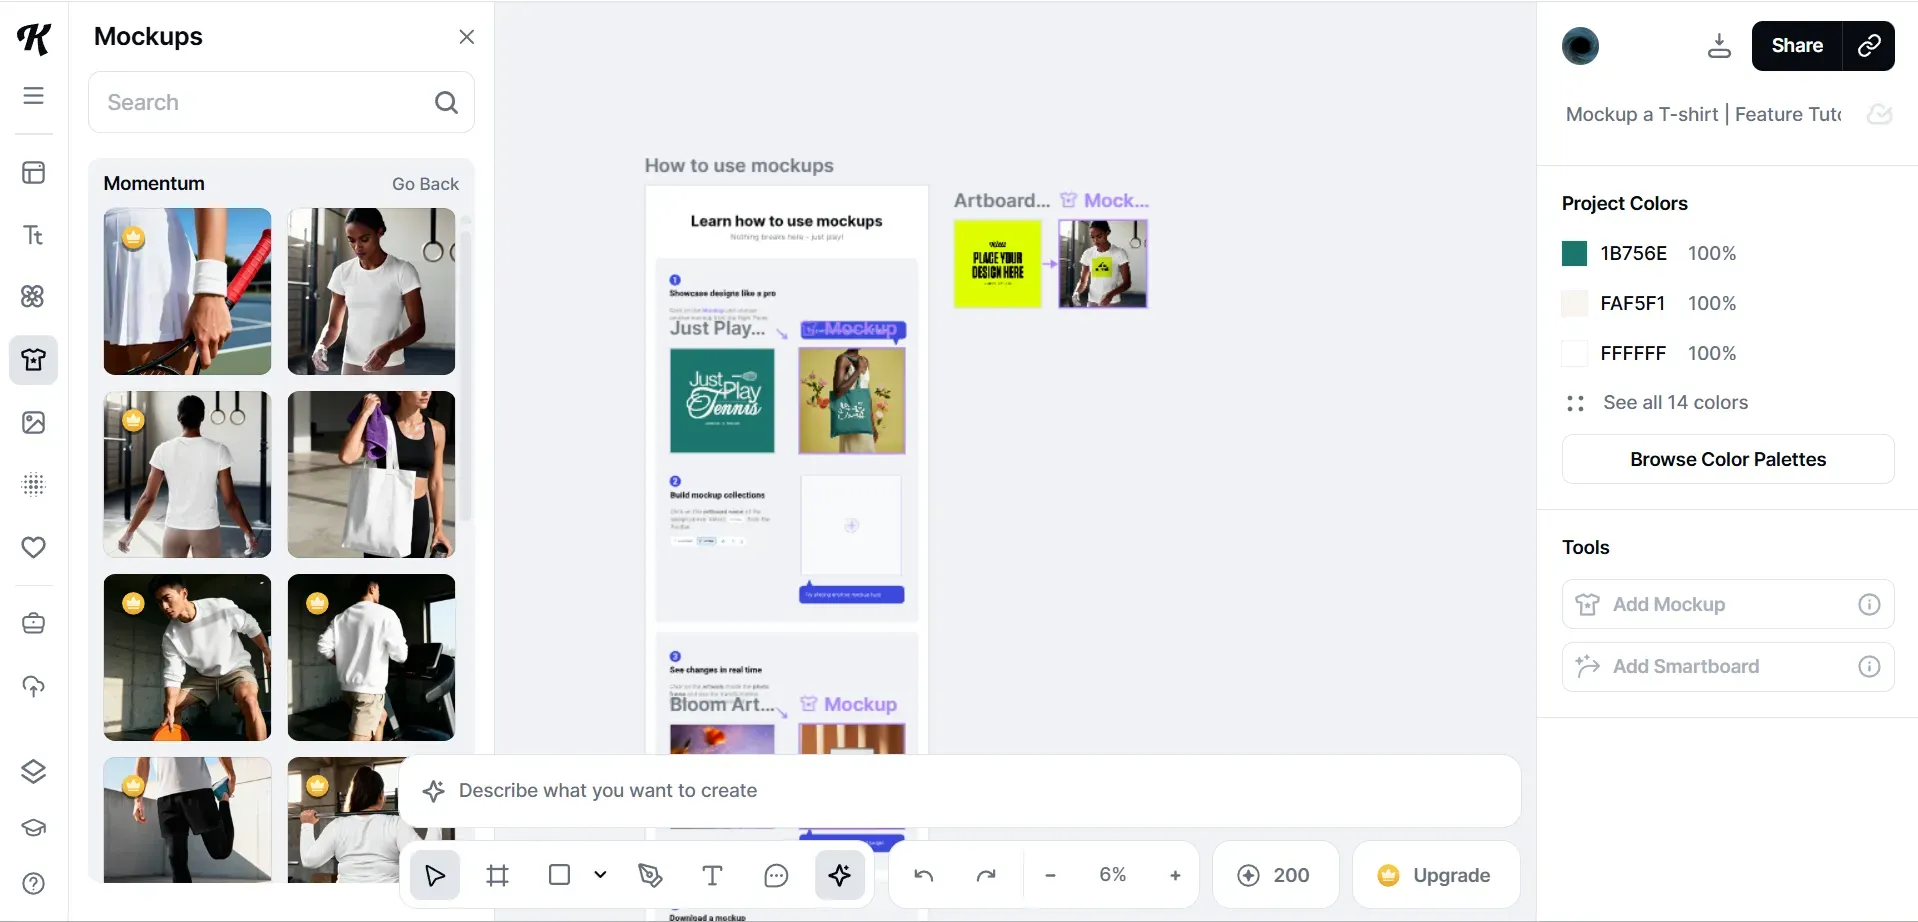Expand See all 14 colors
Image resolution: width=1918 pixels, height=922 pixels.
[1675, 403]
